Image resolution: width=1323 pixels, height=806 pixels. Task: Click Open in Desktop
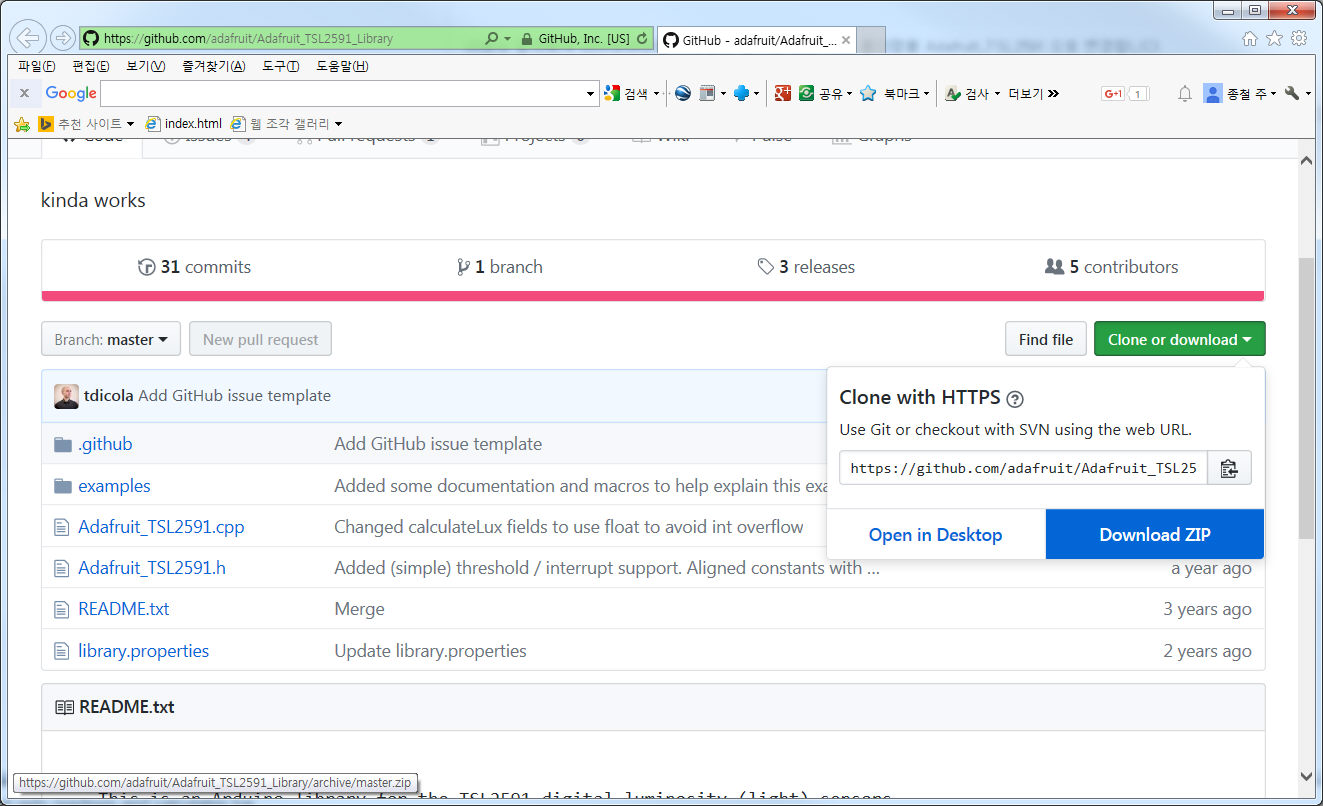(935, 535)
